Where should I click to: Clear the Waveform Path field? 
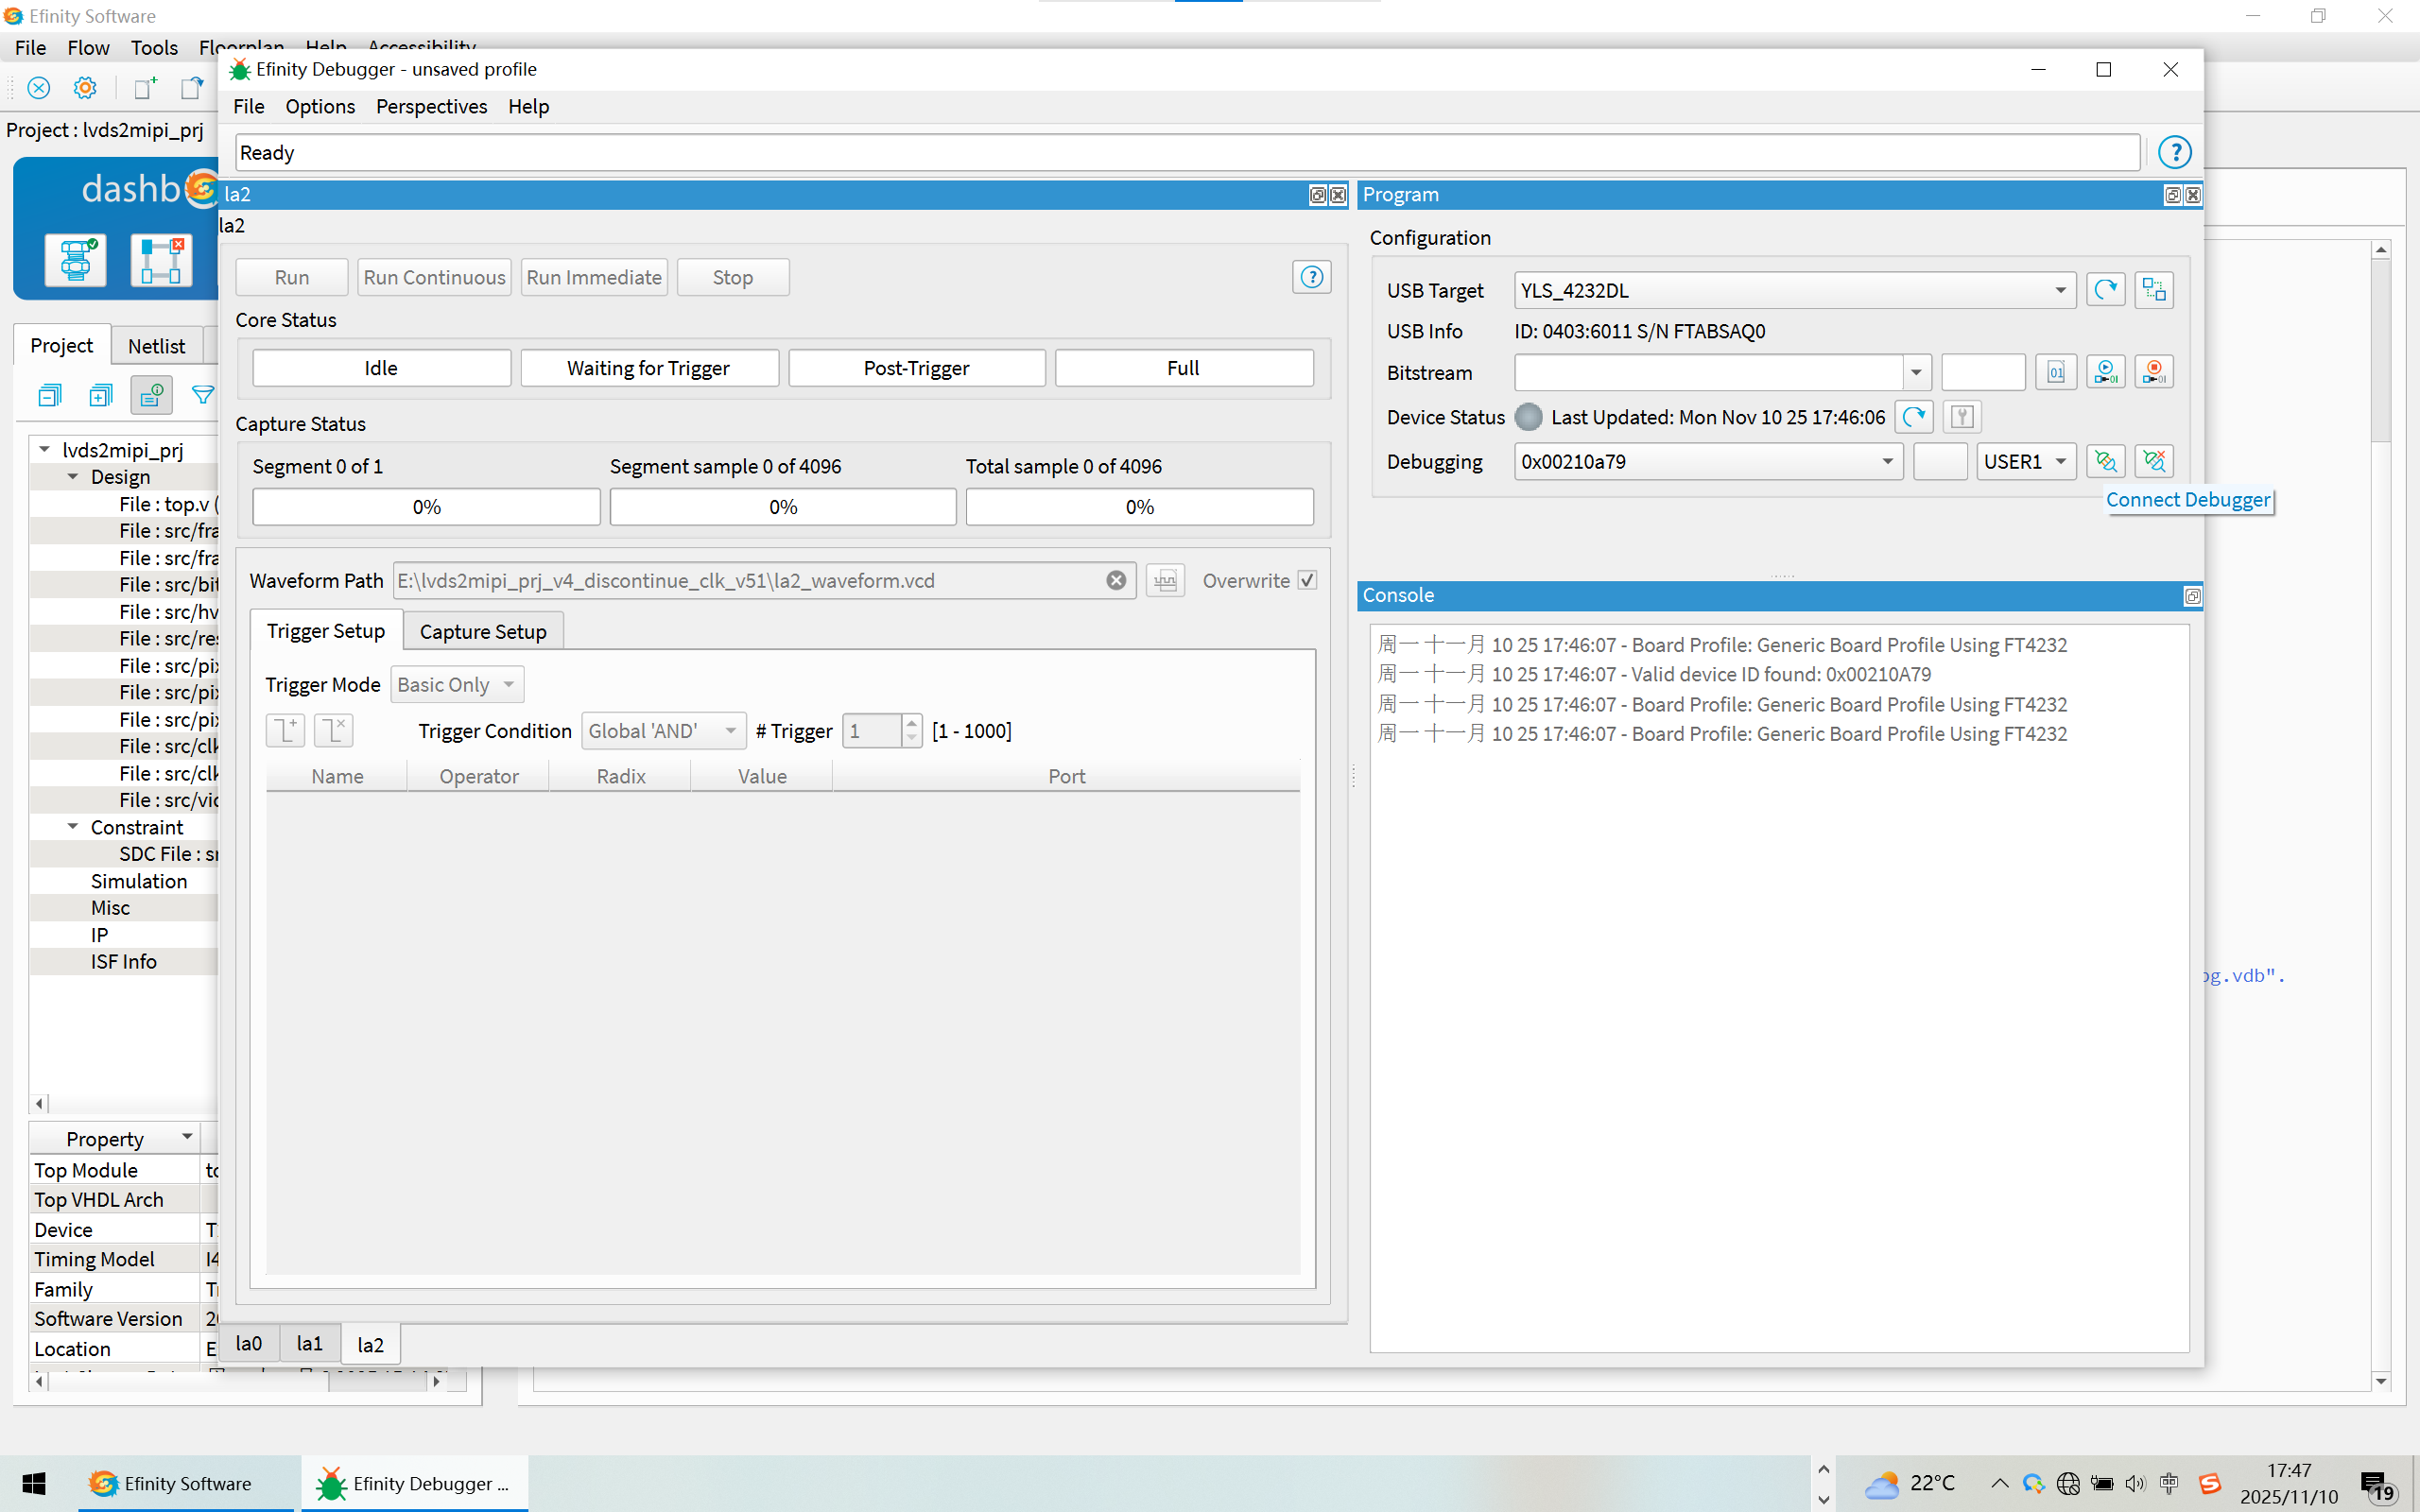(x=1116, y=581)
